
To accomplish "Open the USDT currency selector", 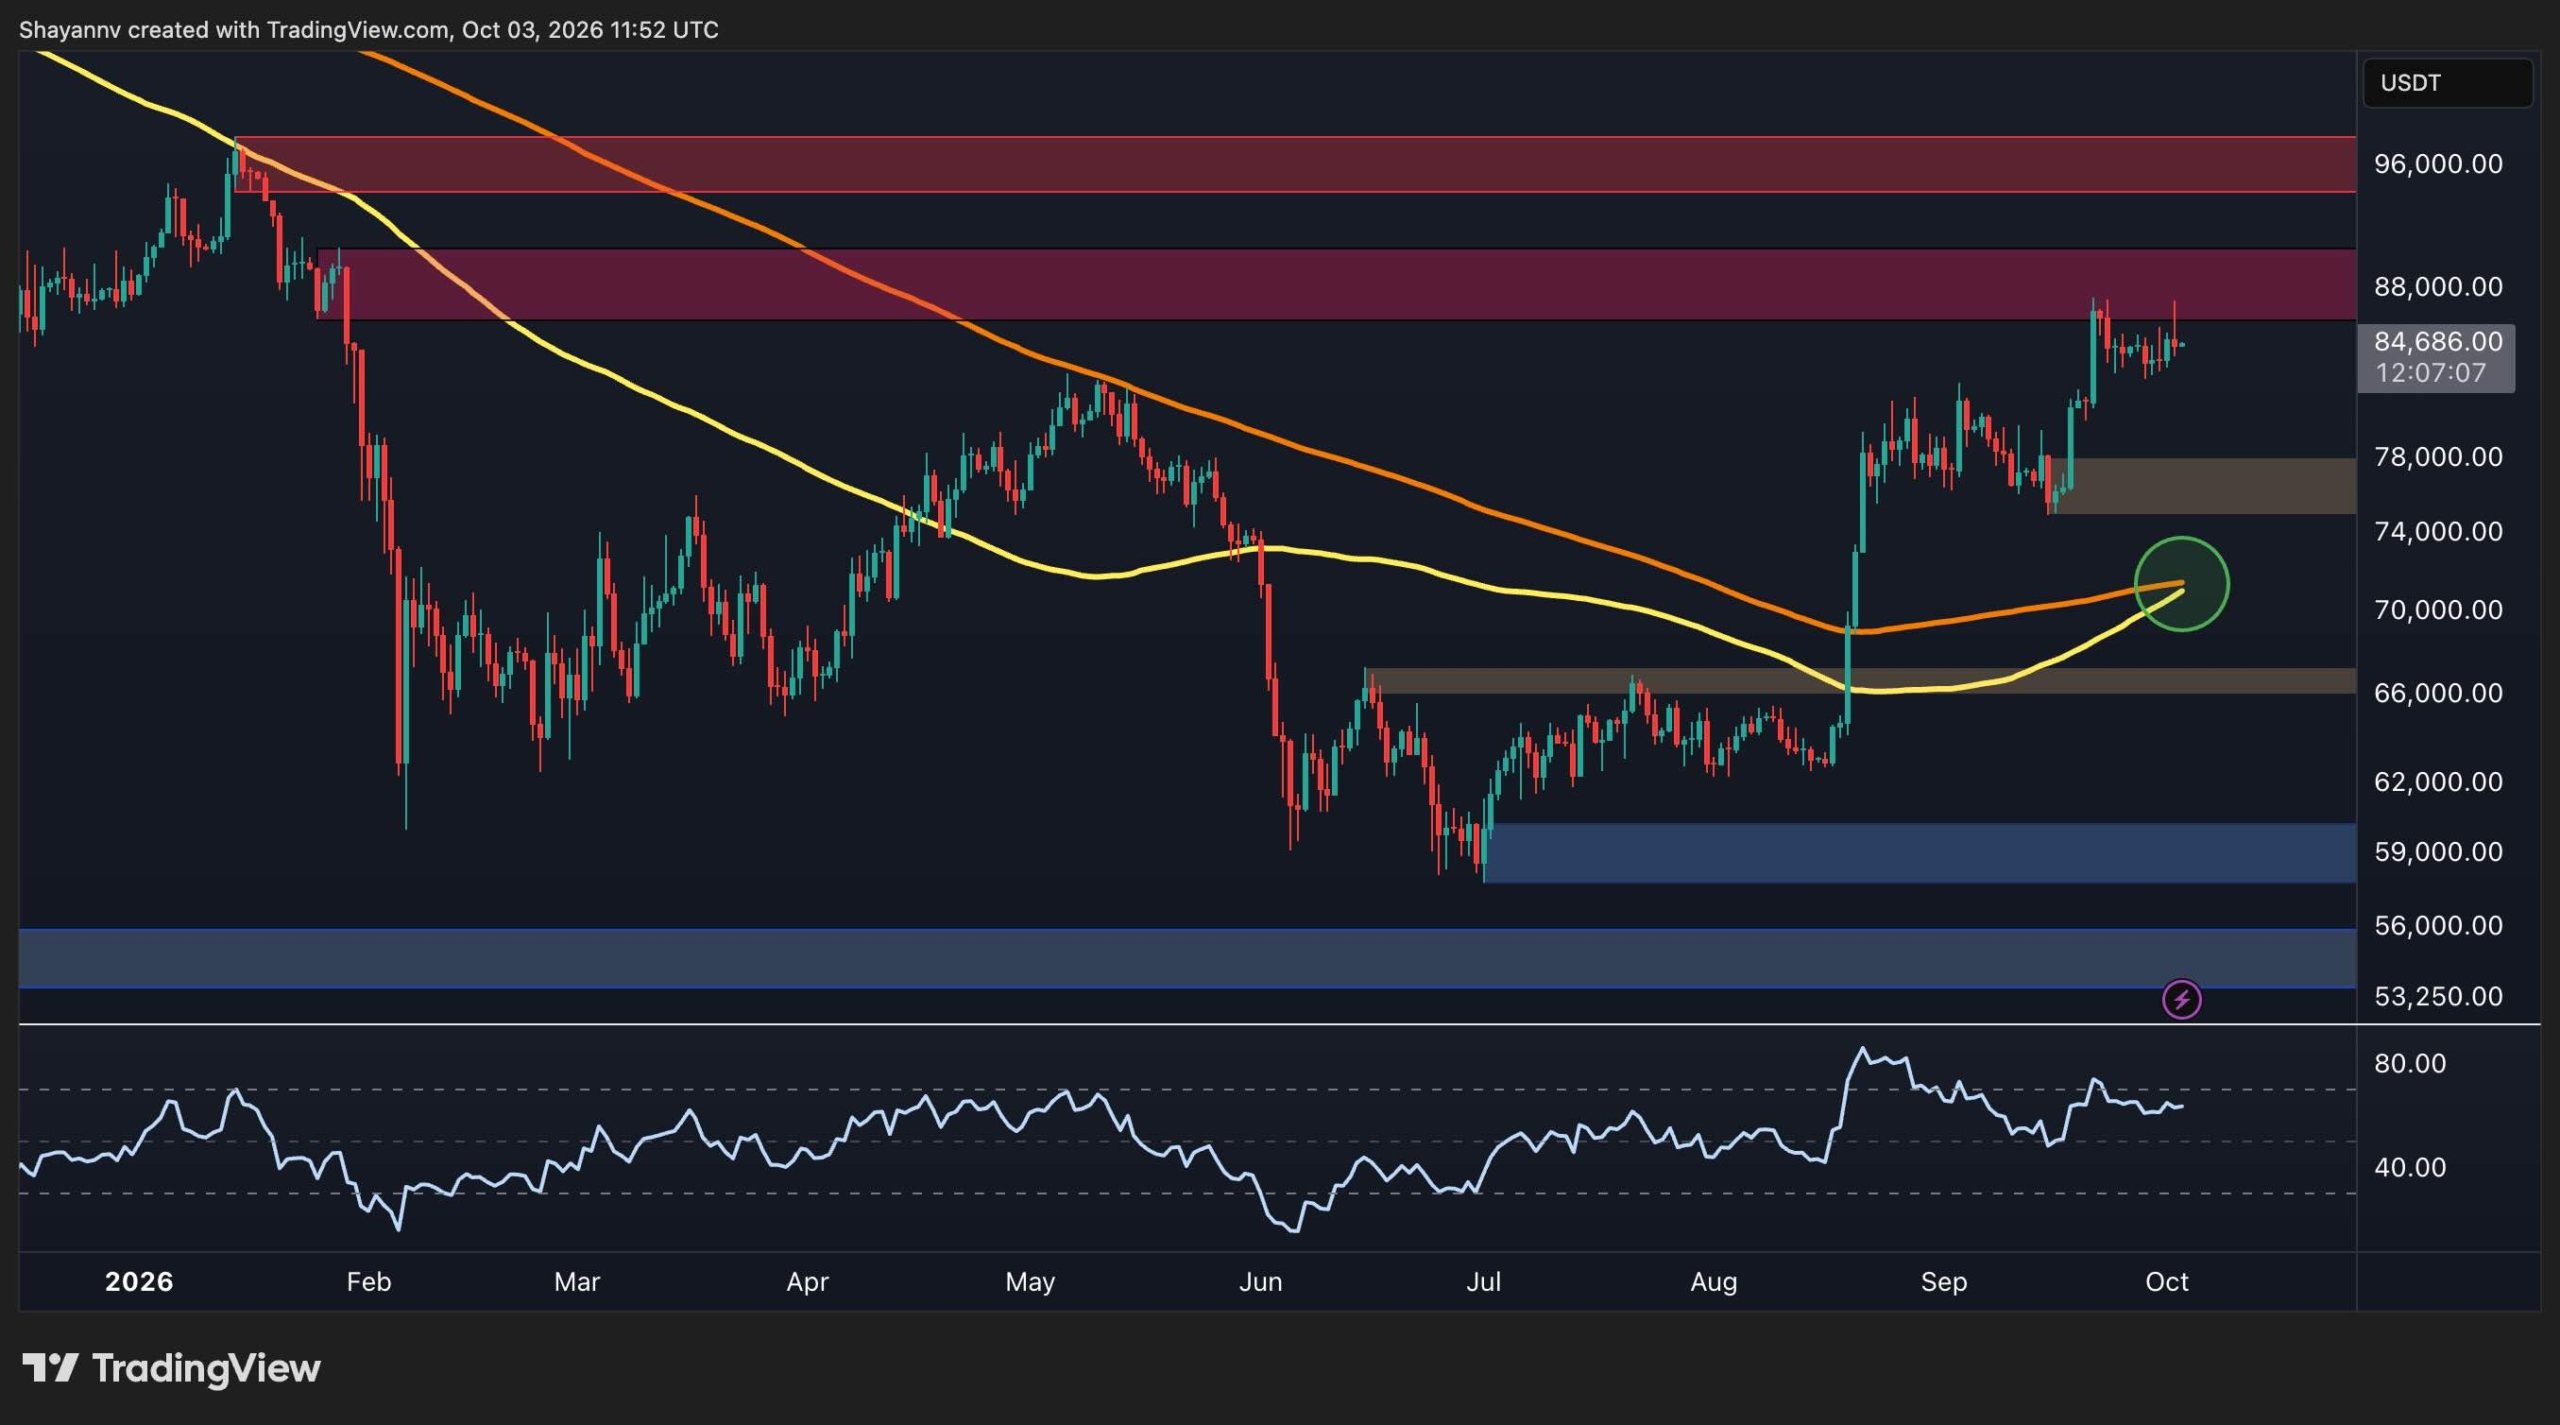I will click(x=2447, y=83).
